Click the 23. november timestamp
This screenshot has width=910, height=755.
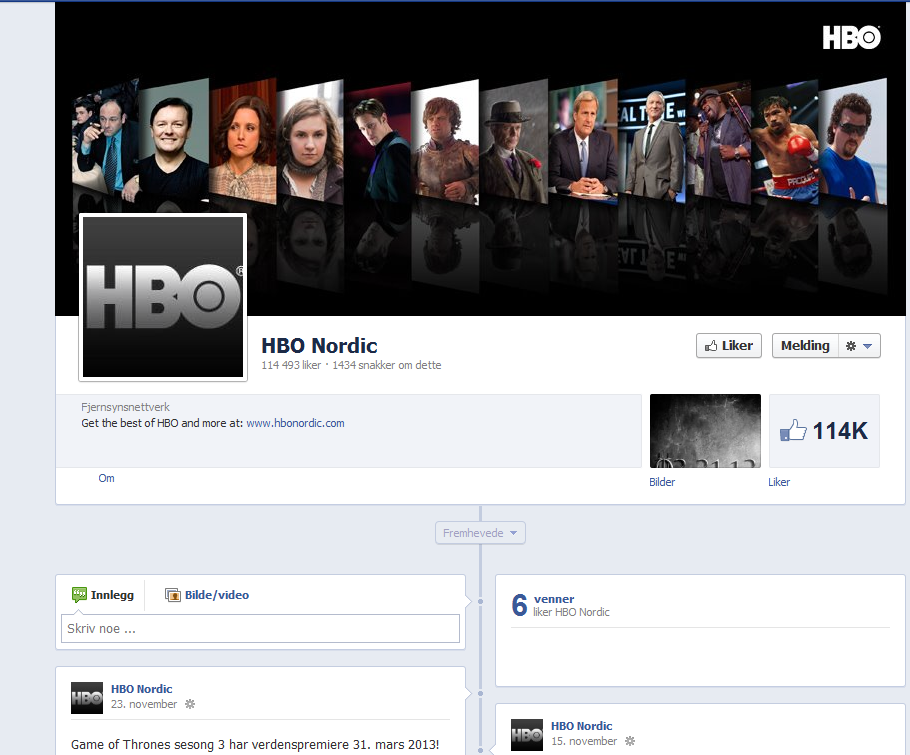(144, 704)
